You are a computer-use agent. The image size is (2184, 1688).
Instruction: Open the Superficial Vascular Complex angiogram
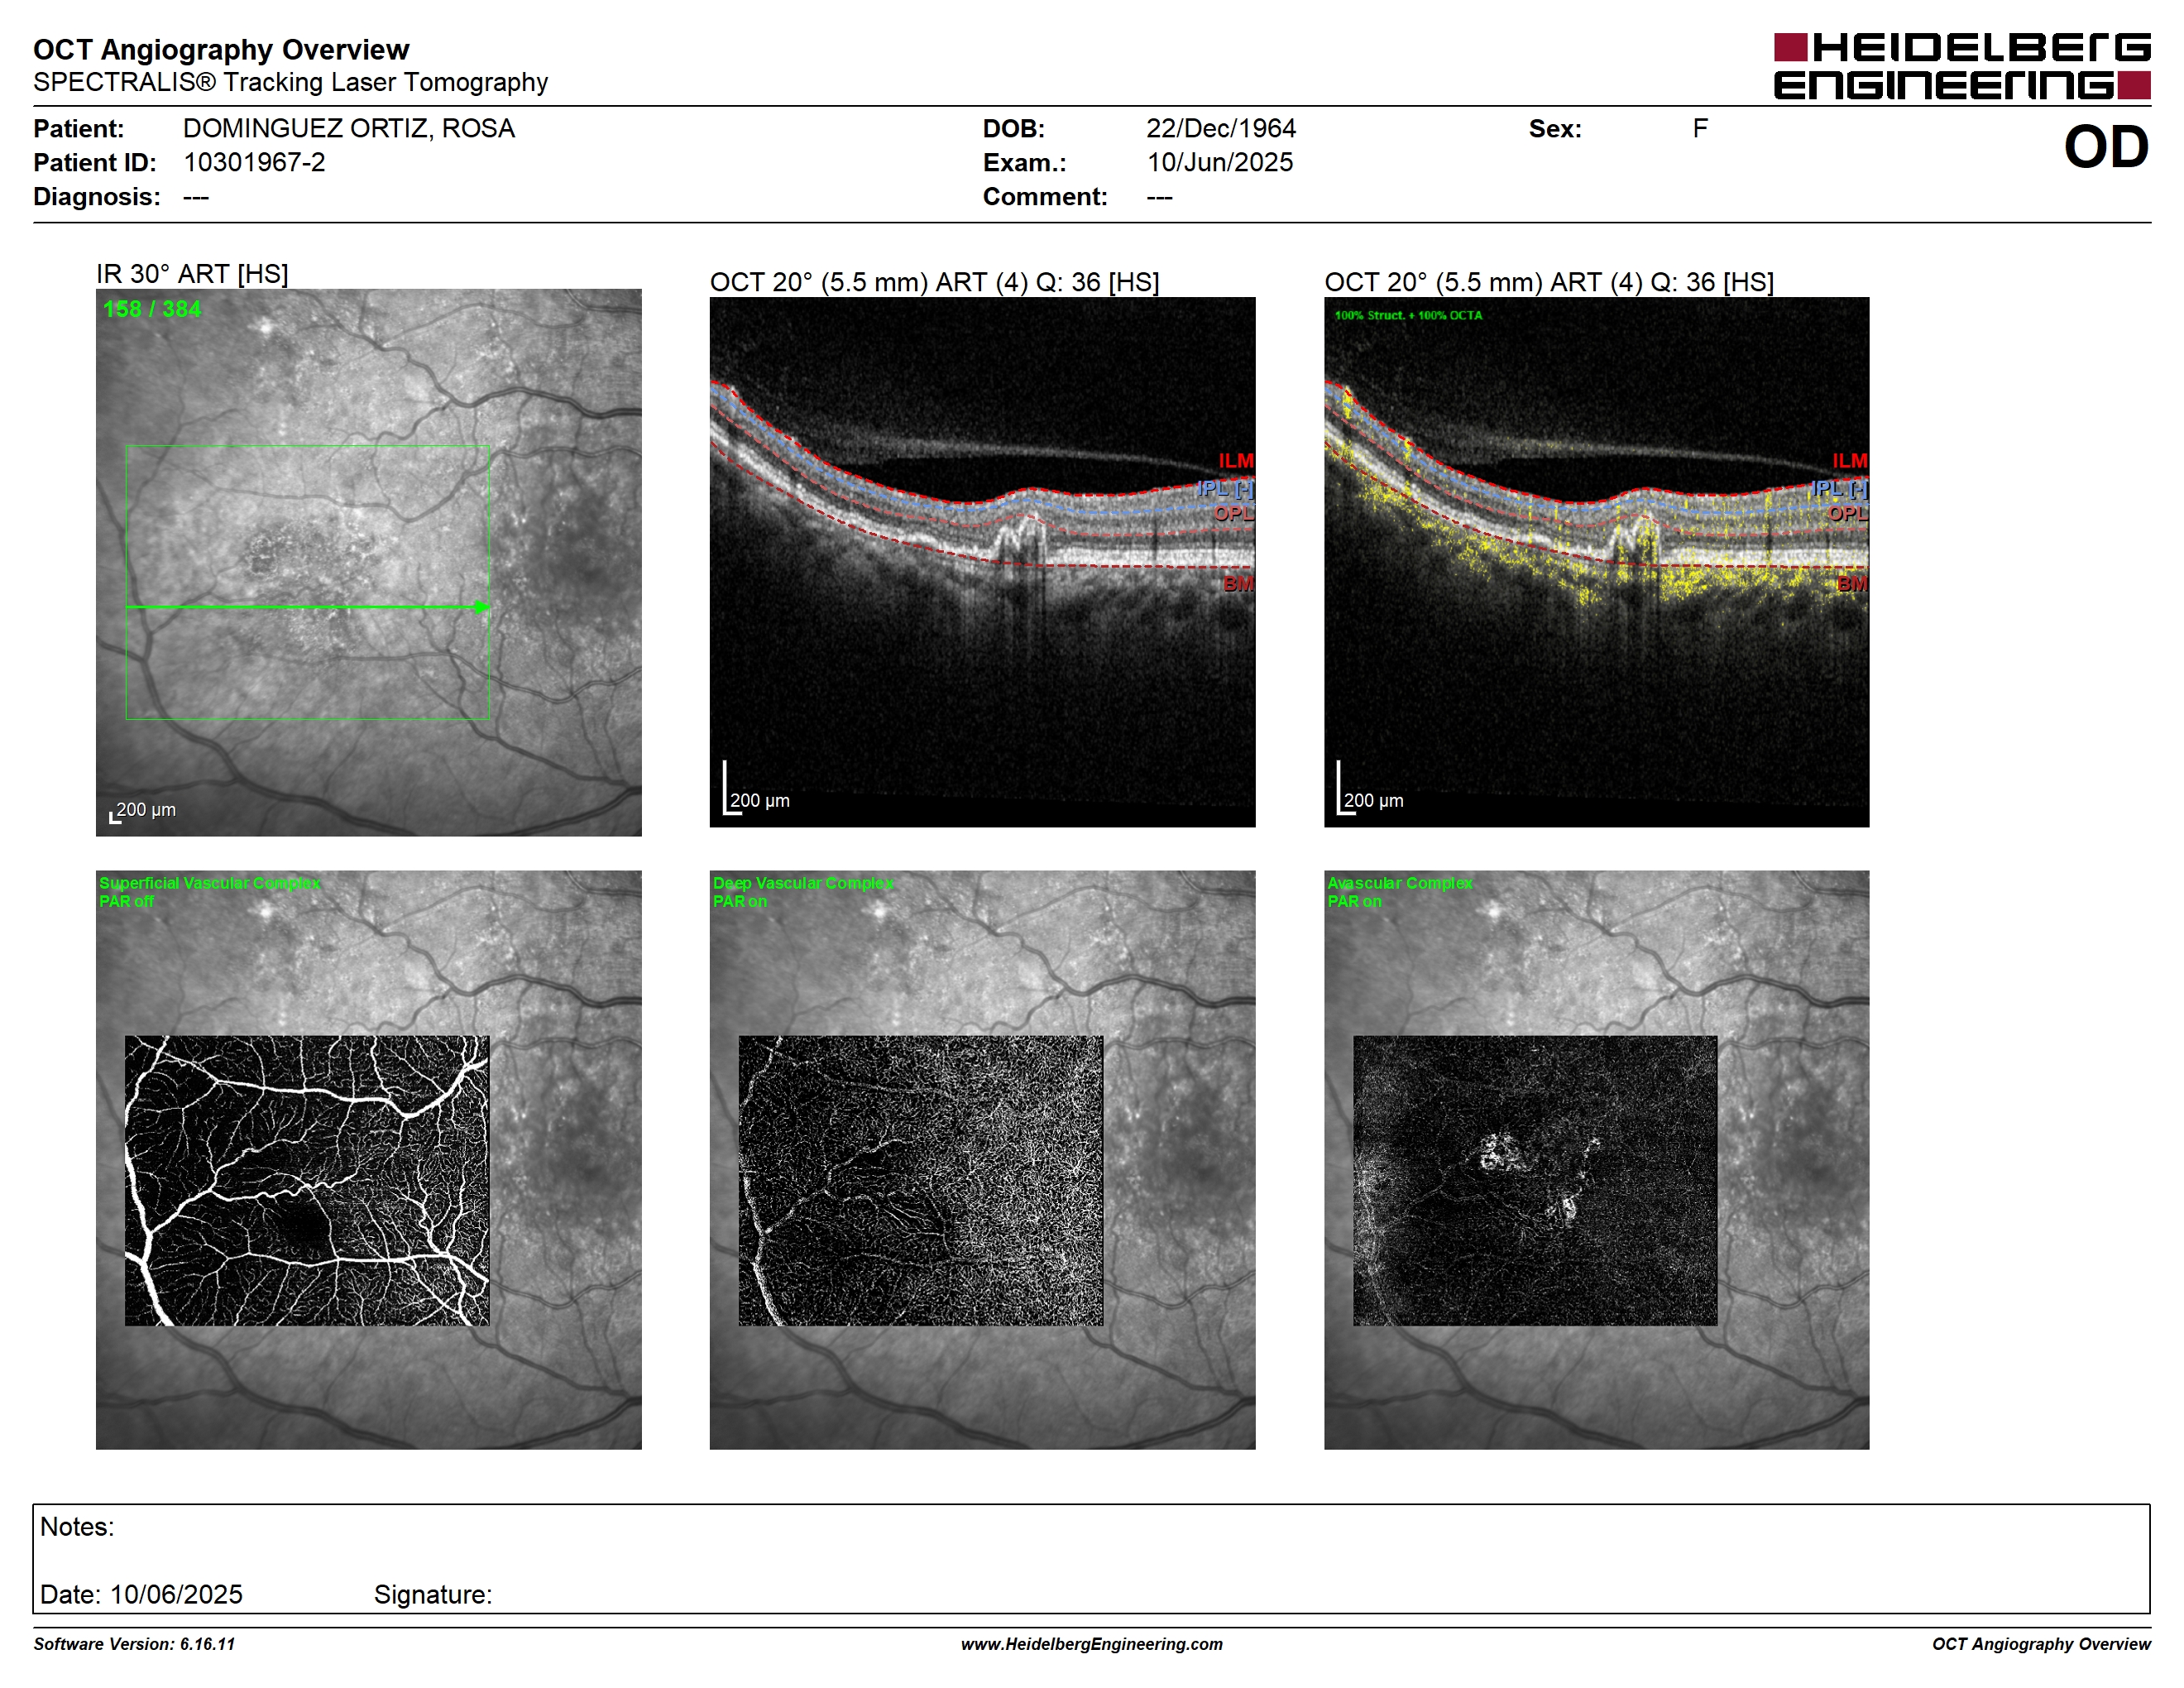[307, 1181]
